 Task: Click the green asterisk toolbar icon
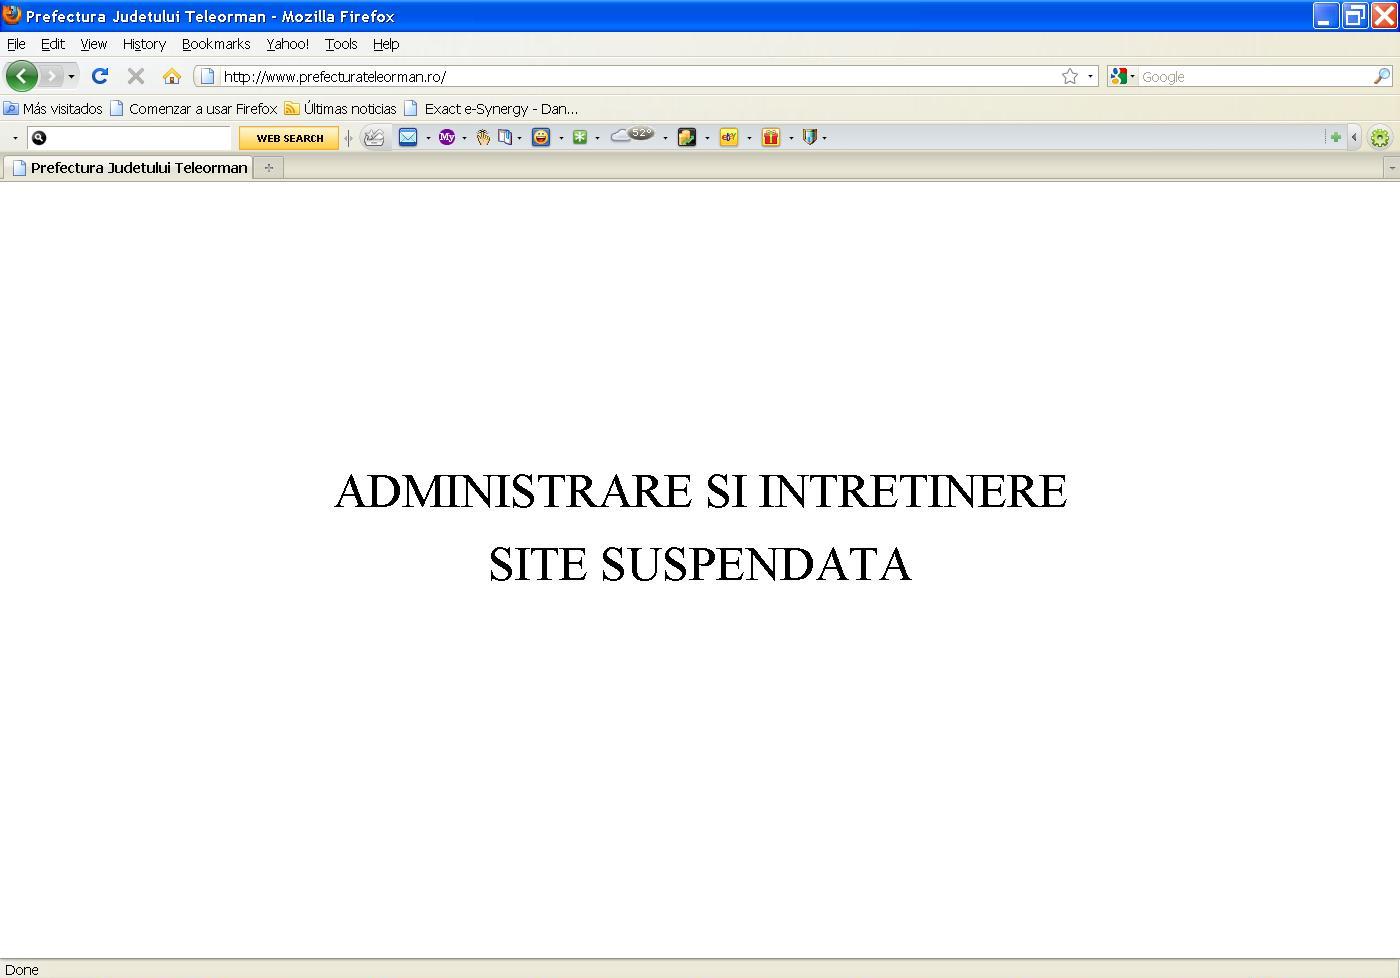click(x=580, y=137)
